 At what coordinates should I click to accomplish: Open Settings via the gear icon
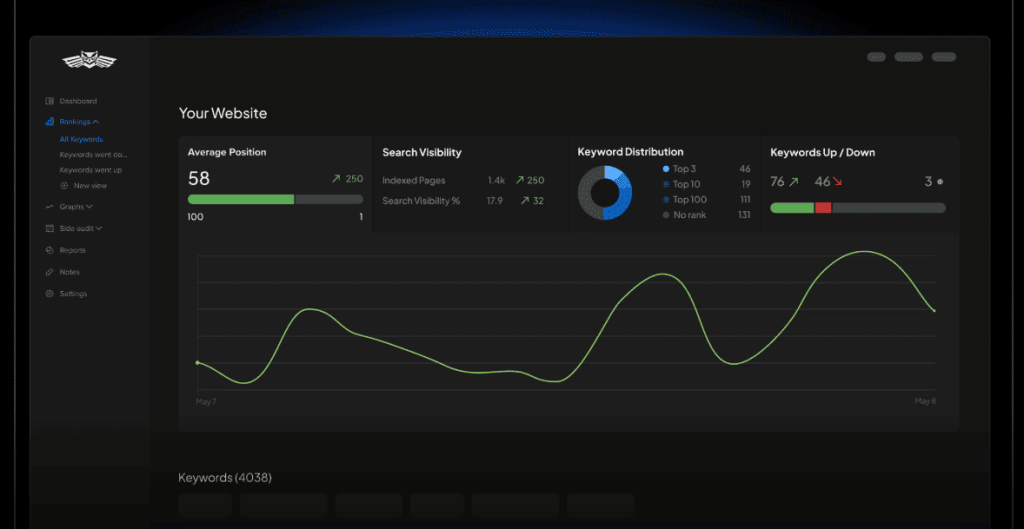tap(49, 294)
